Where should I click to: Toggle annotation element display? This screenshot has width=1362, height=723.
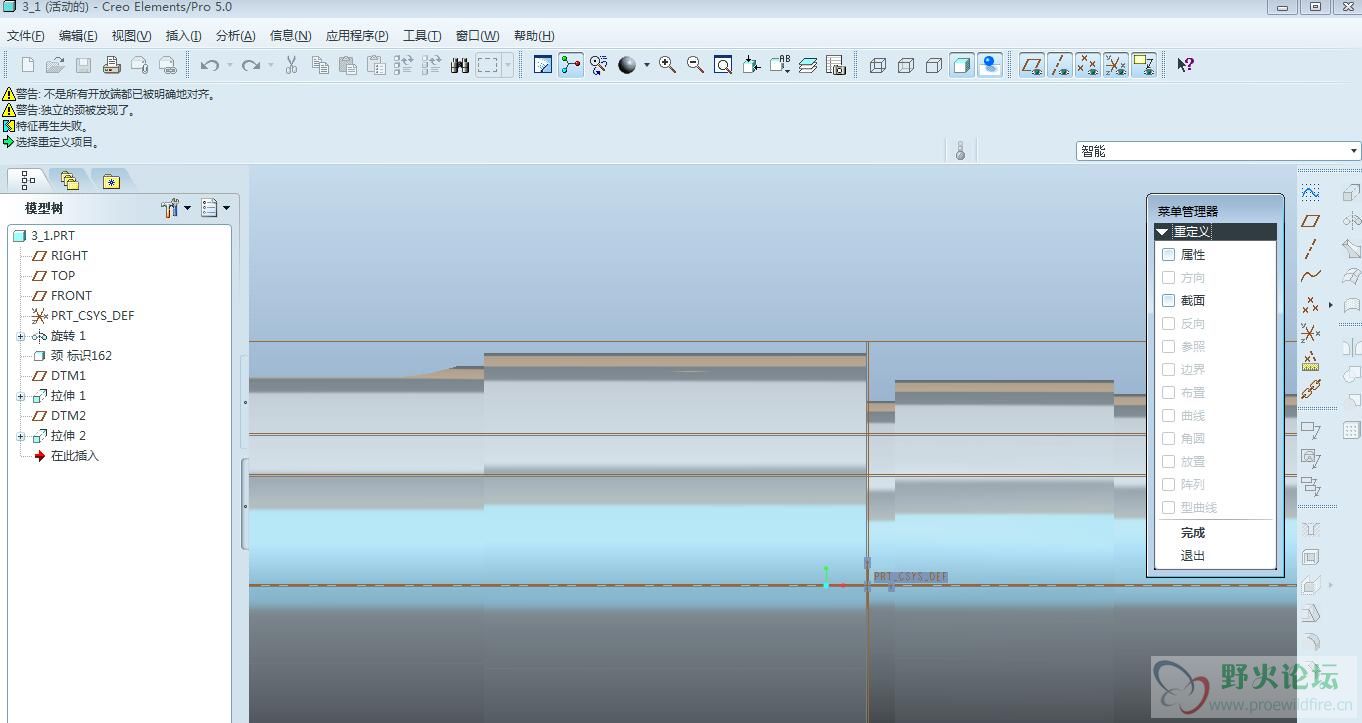pos(1144,65)
